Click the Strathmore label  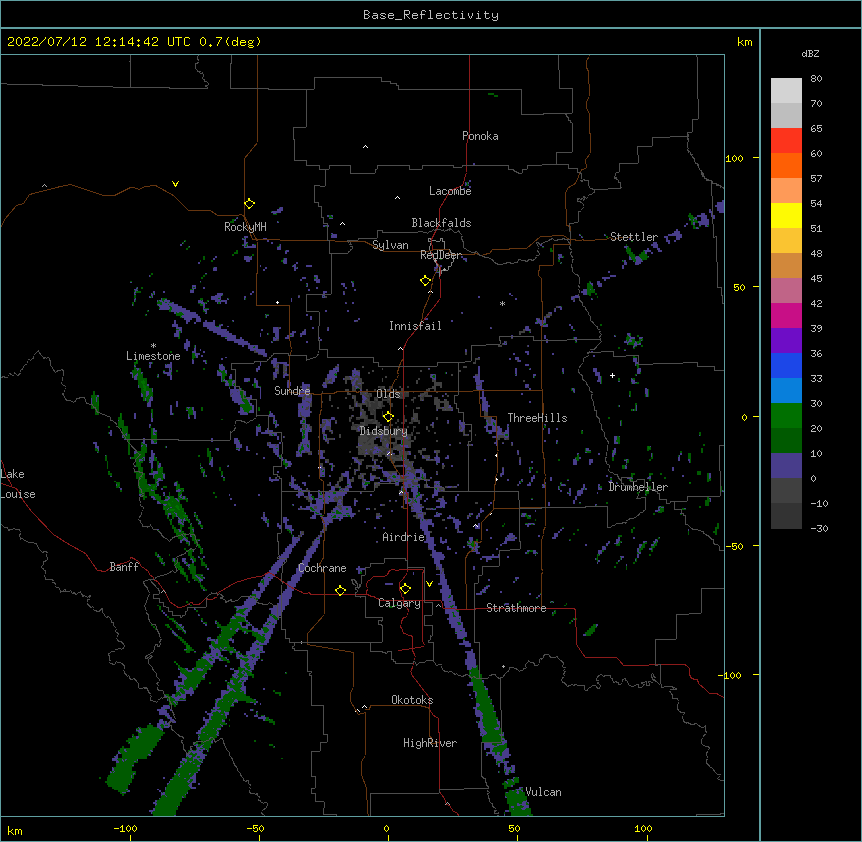point(516,608)
